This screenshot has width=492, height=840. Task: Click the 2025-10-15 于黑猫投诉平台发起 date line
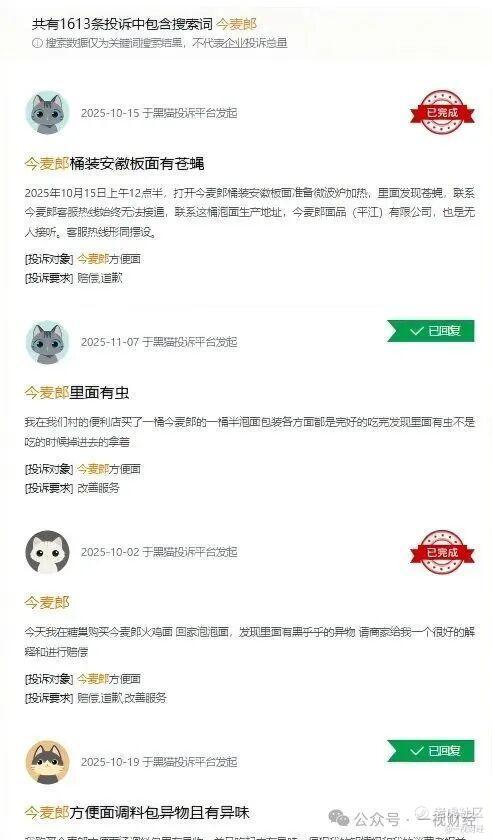tap(159, 113)
